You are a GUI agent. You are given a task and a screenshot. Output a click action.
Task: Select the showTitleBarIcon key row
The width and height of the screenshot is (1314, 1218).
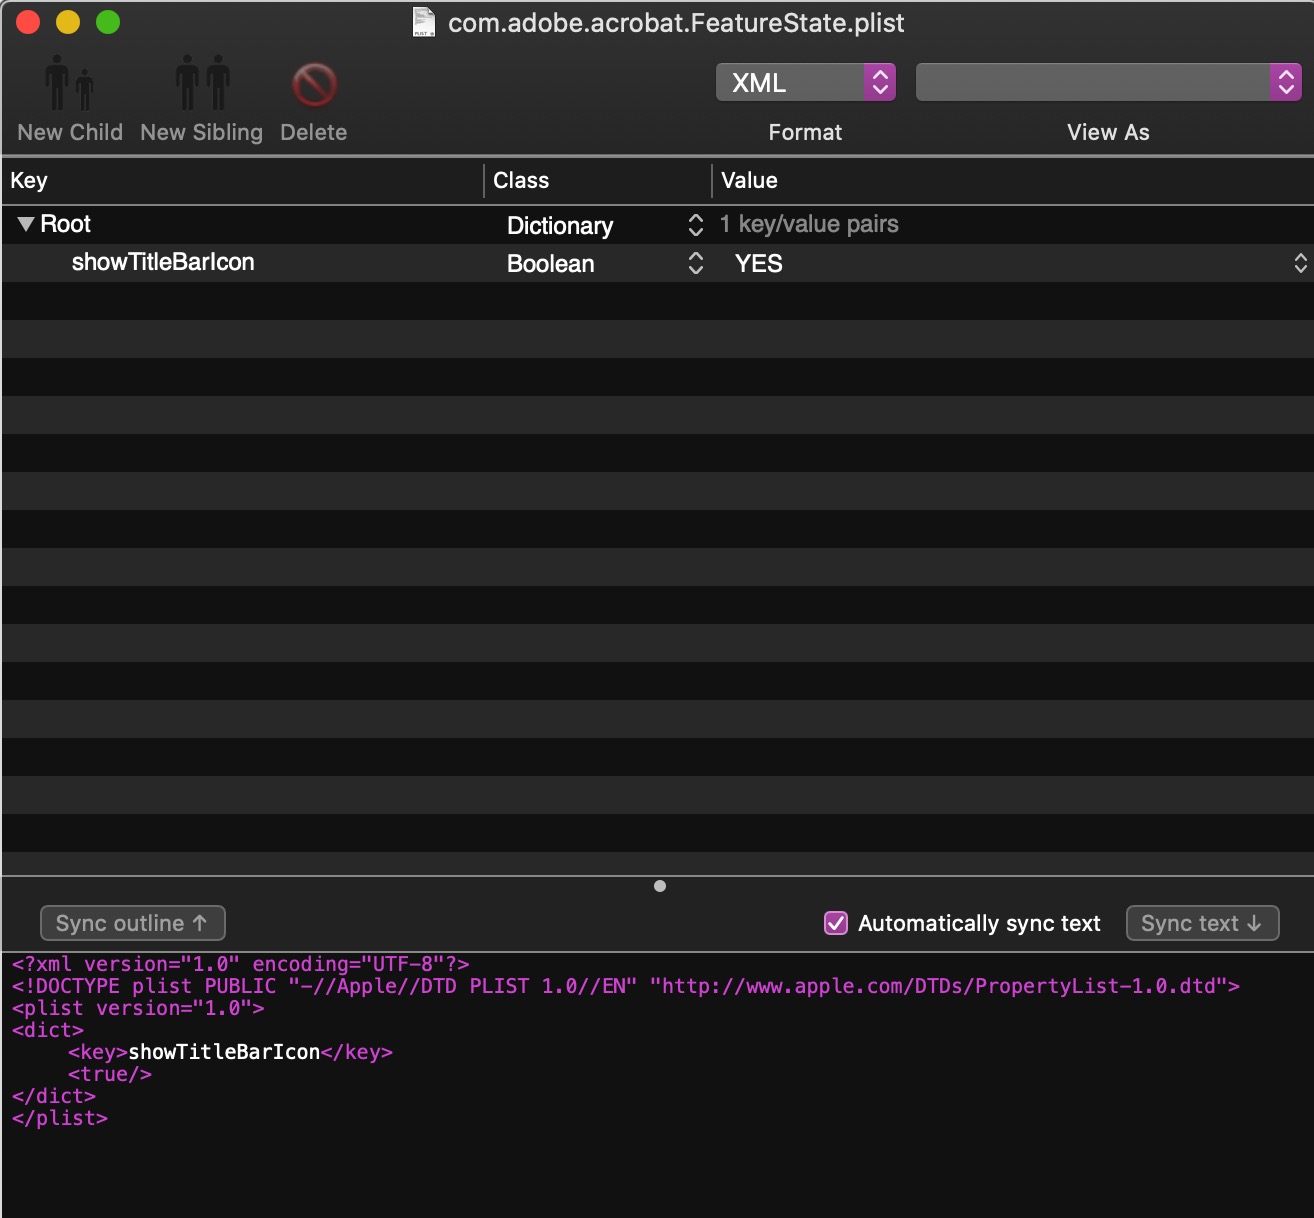click(657, 263)
